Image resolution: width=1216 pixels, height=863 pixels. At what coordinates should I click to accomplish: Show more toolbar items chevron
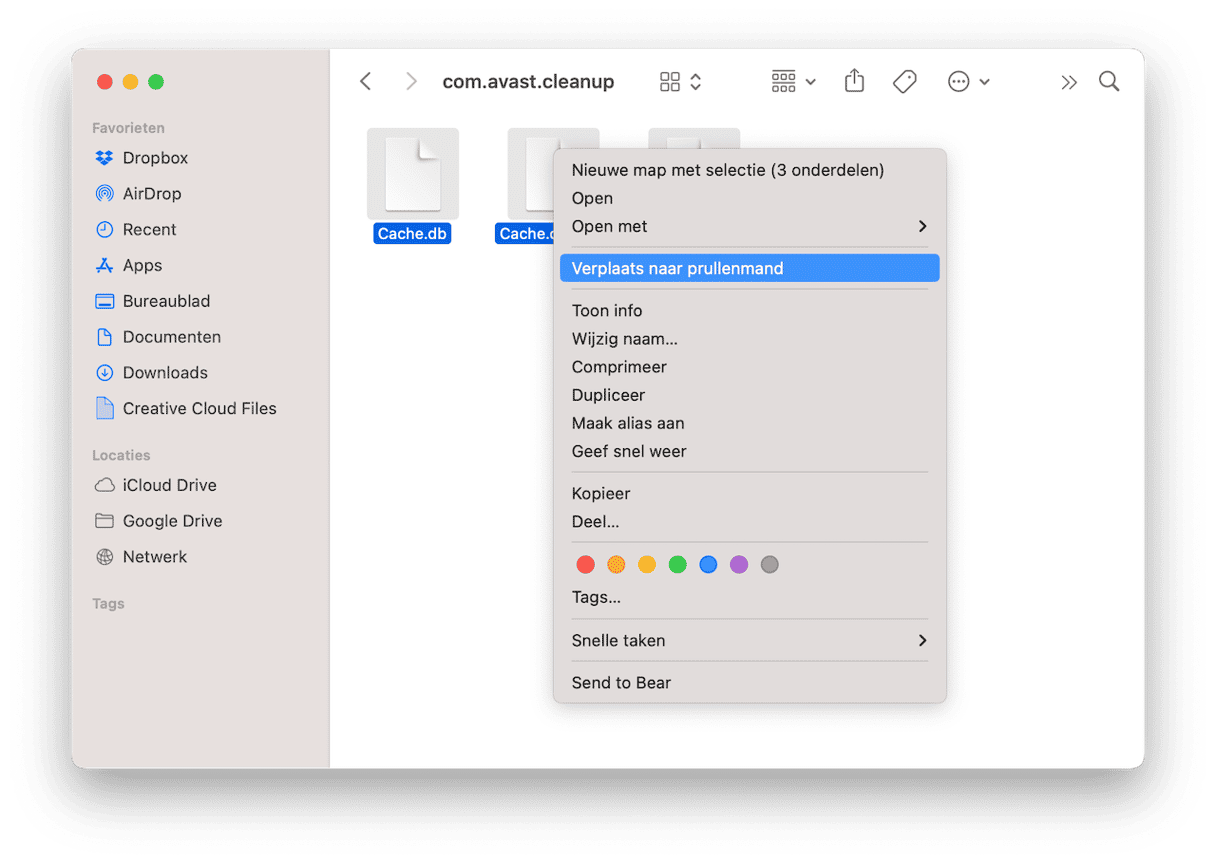pos(1069,82)
